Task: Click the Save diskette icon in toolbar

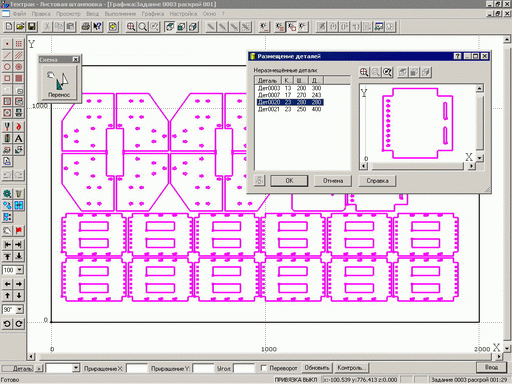Action: 32,26
